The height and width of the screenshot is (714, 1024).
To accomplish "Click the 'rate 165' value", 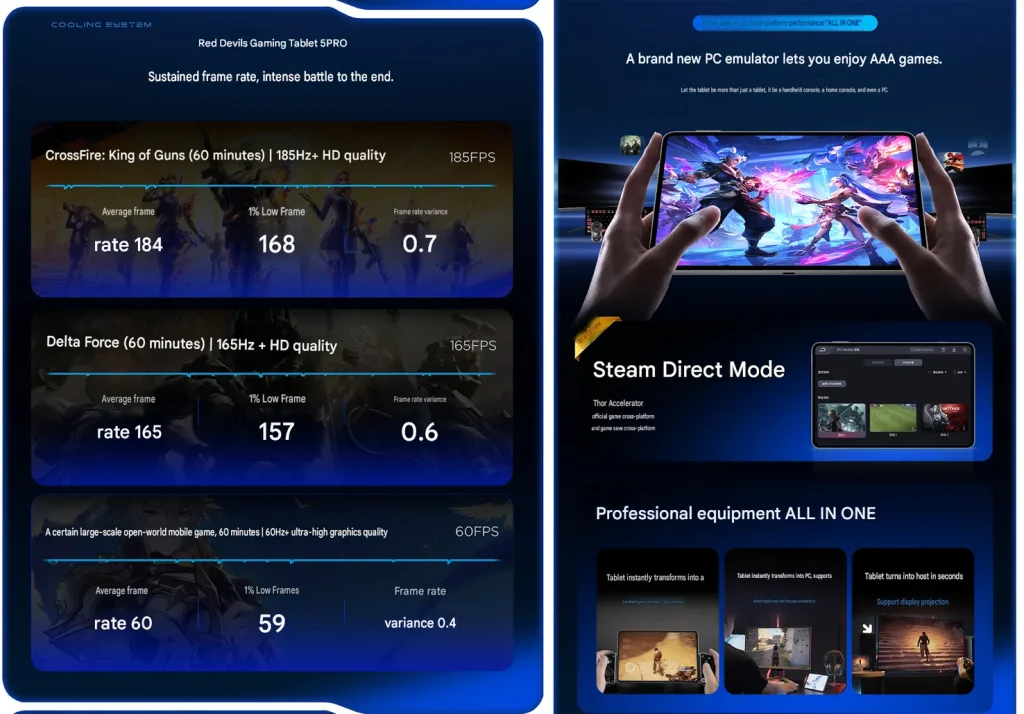I will 129,432.
